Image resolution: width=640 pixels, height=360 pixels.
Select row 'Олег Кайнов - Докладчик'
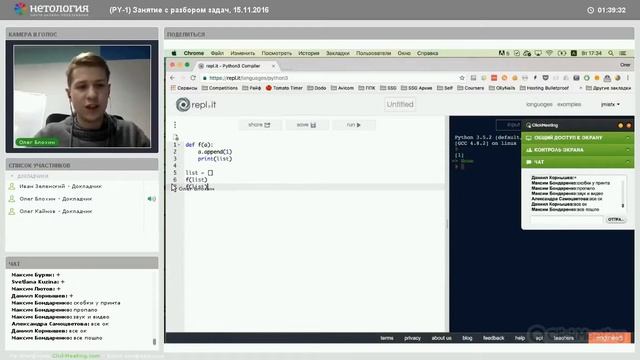click(82, 211)
